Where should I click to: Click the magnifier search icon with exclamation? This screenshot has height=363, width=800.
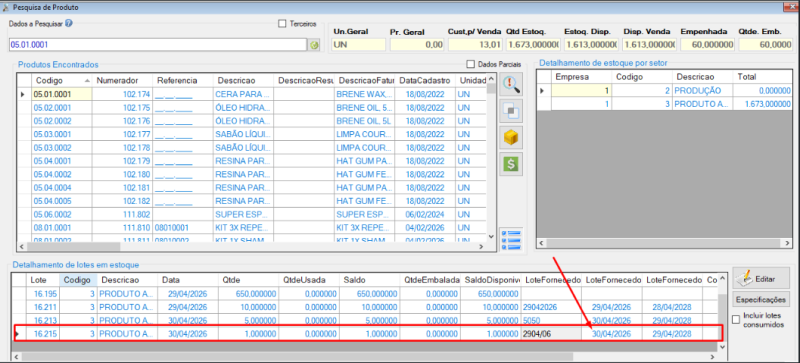pos(511,84)
